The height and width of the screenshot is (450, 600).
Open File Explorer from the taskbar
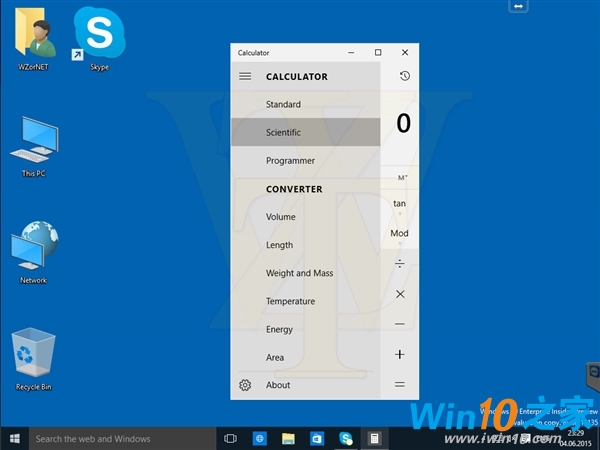[288, 439]
